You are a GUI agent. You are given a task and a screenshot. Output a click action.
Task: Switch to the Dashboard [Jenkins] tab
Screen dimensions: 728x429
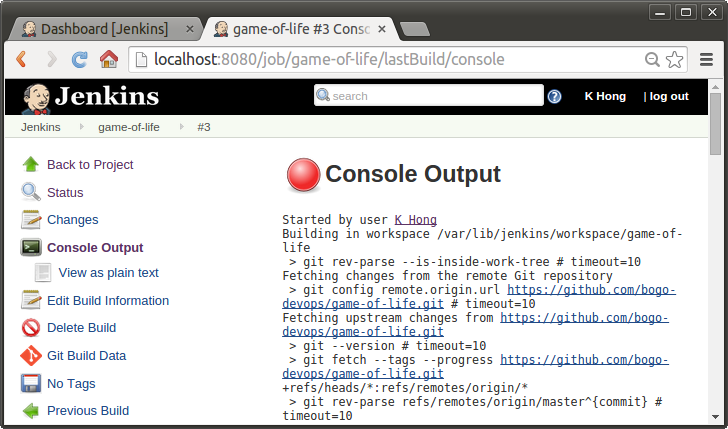pyautogui.click(x=104, y=29)
